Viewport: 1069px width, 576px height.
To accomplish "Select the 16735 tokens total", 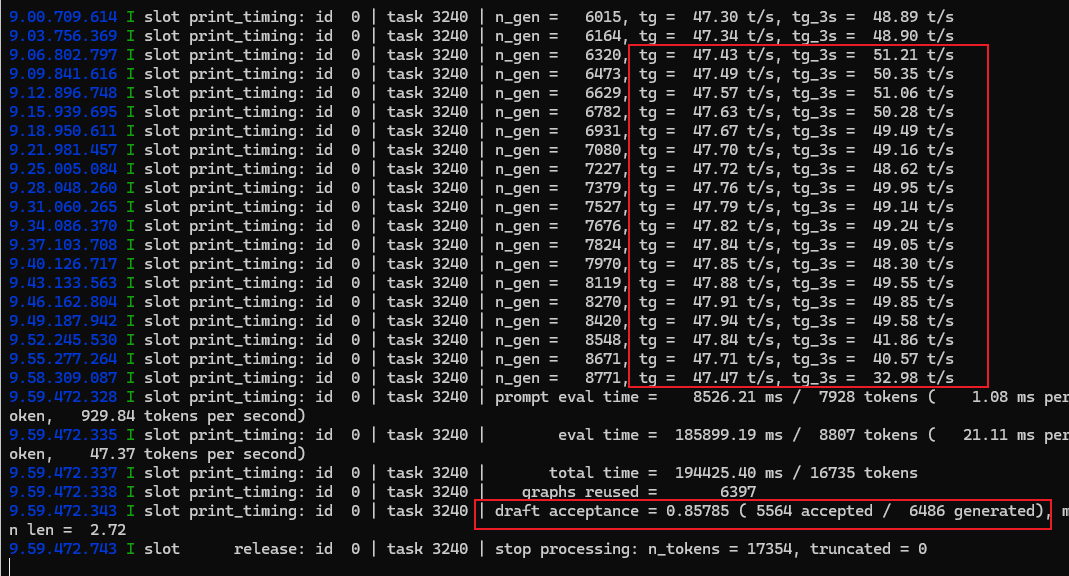I will click(x=863, y=473).
